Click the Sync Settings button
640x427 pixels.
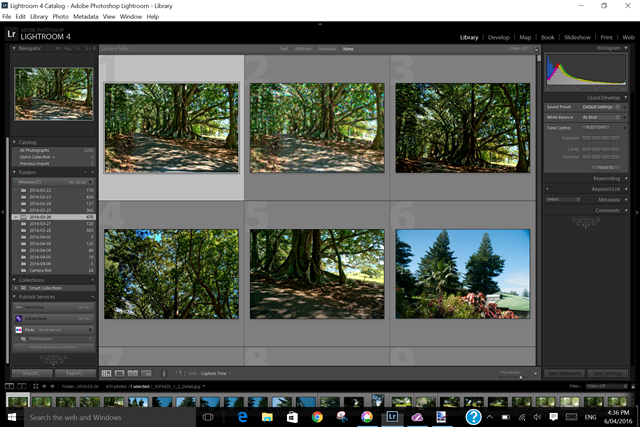[x=608, y=374]
